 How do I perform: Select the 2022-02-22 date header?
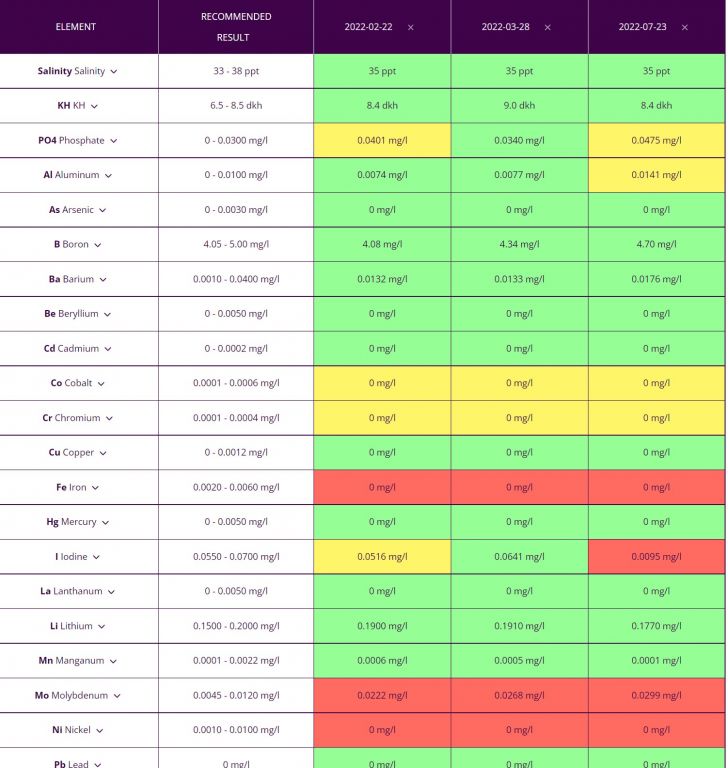click(x=370, y=27)
